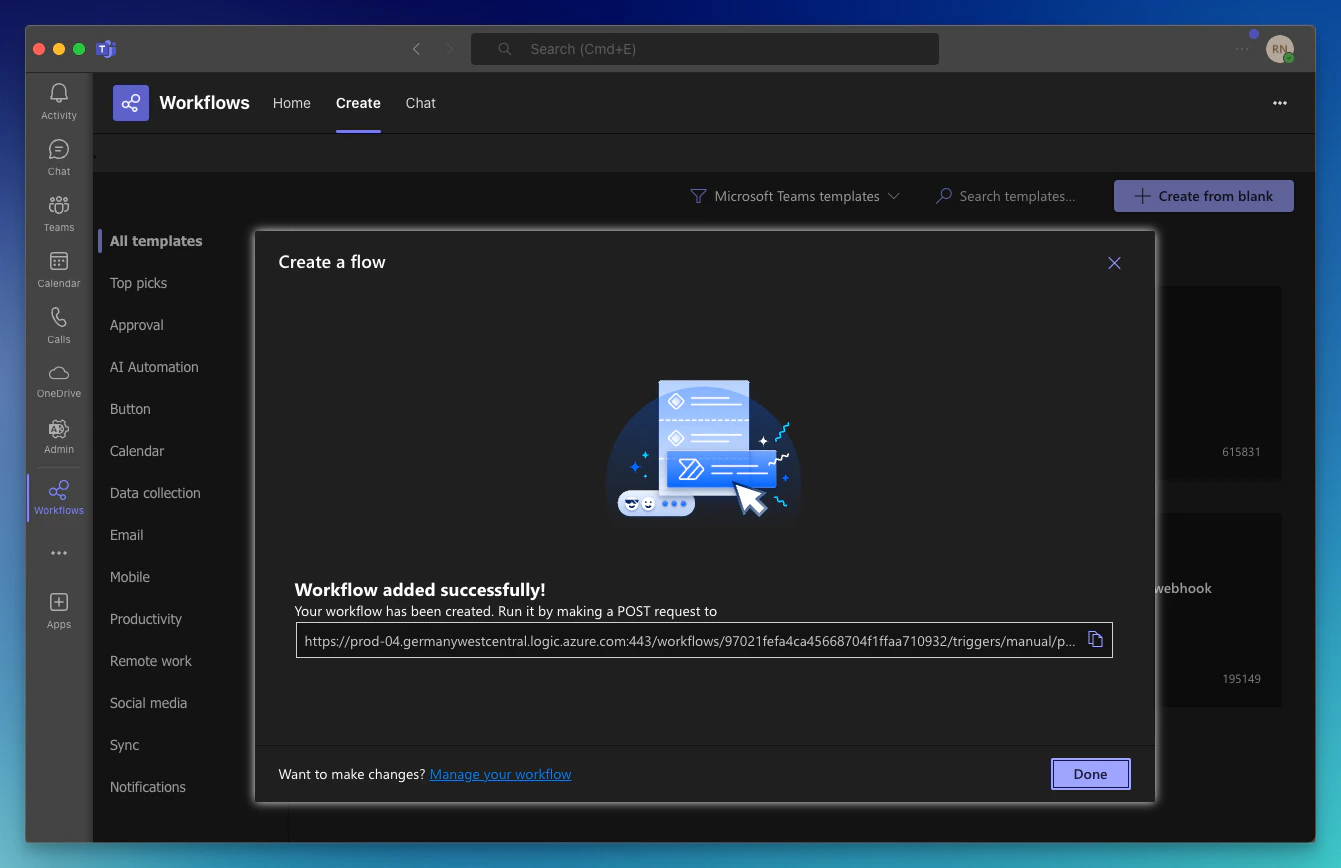Open the Activity feed icon
1341x868 pixels.
click(58, 99)
